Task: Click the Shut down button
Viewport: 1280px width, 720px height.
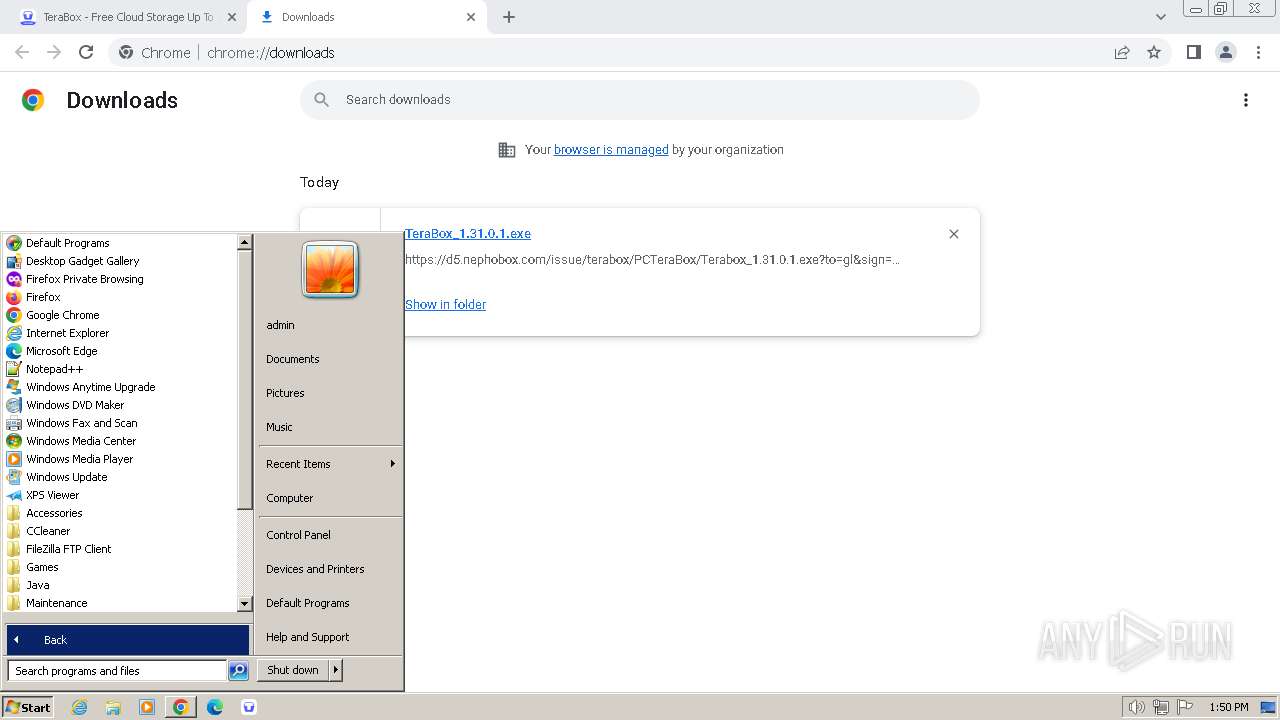Action: (293, 670)
